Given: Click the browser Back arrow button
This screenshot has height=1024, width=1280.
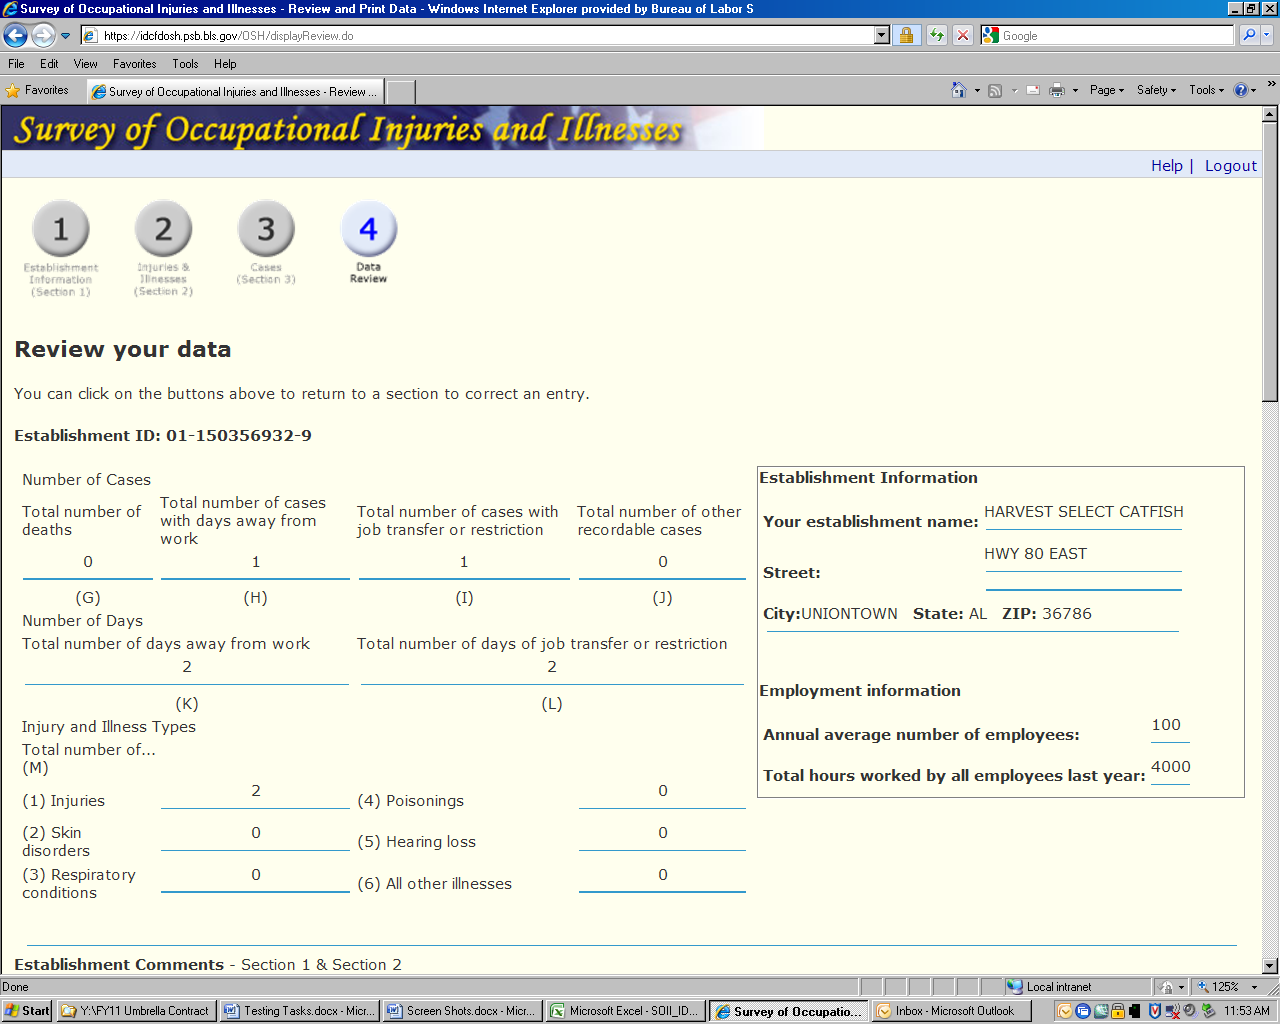Looking at the screenshot, I should tap(15, 36).
